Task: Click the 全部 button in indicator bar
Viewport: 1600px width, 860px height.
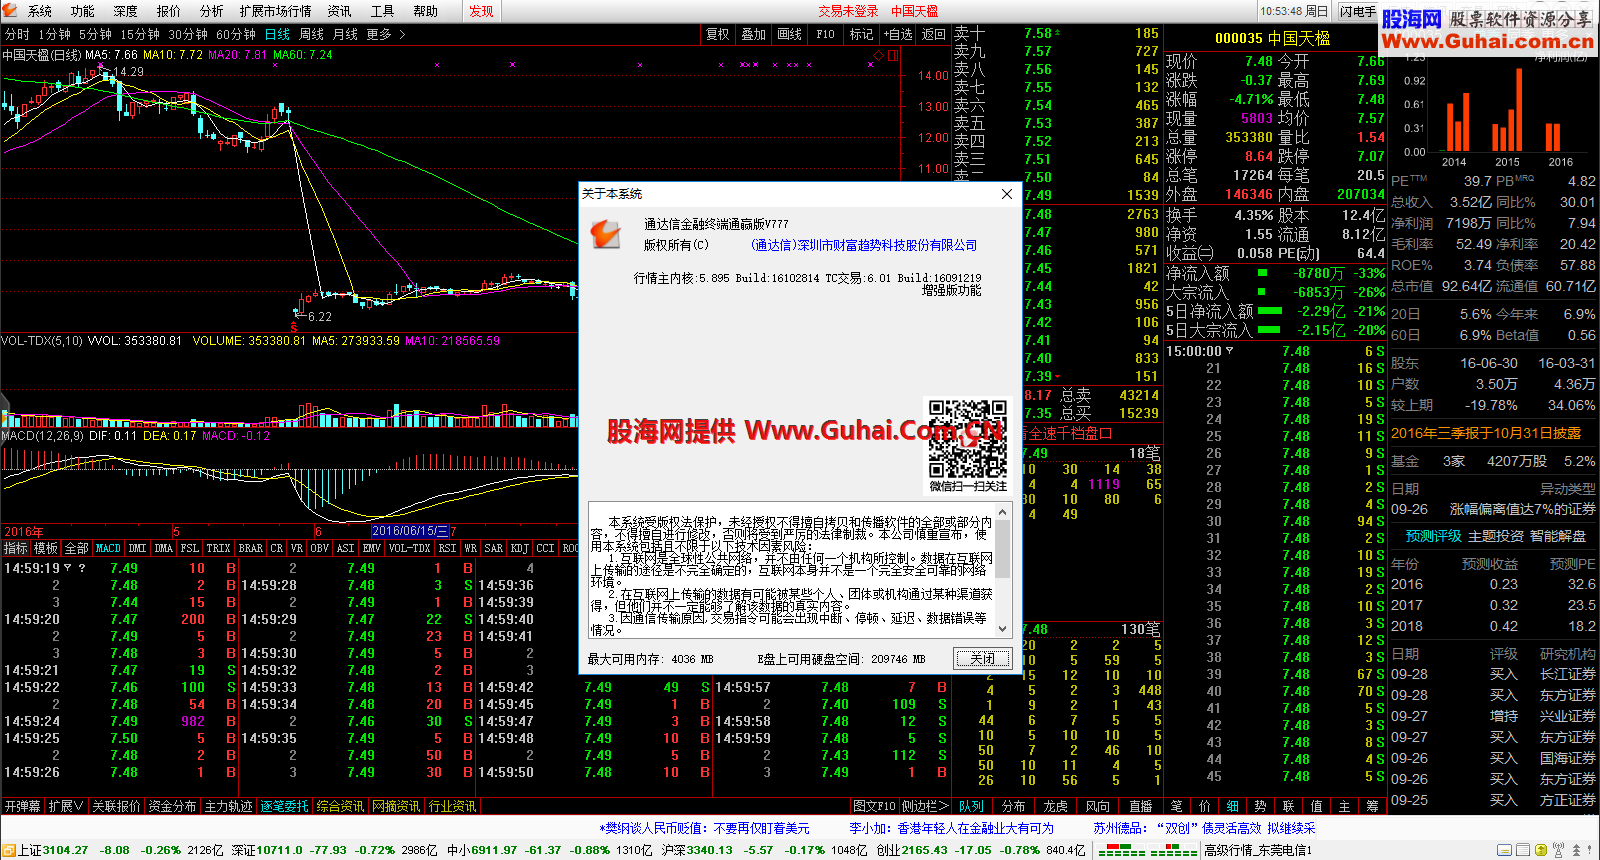Action: pyautogui.click(x=77, y=548)
